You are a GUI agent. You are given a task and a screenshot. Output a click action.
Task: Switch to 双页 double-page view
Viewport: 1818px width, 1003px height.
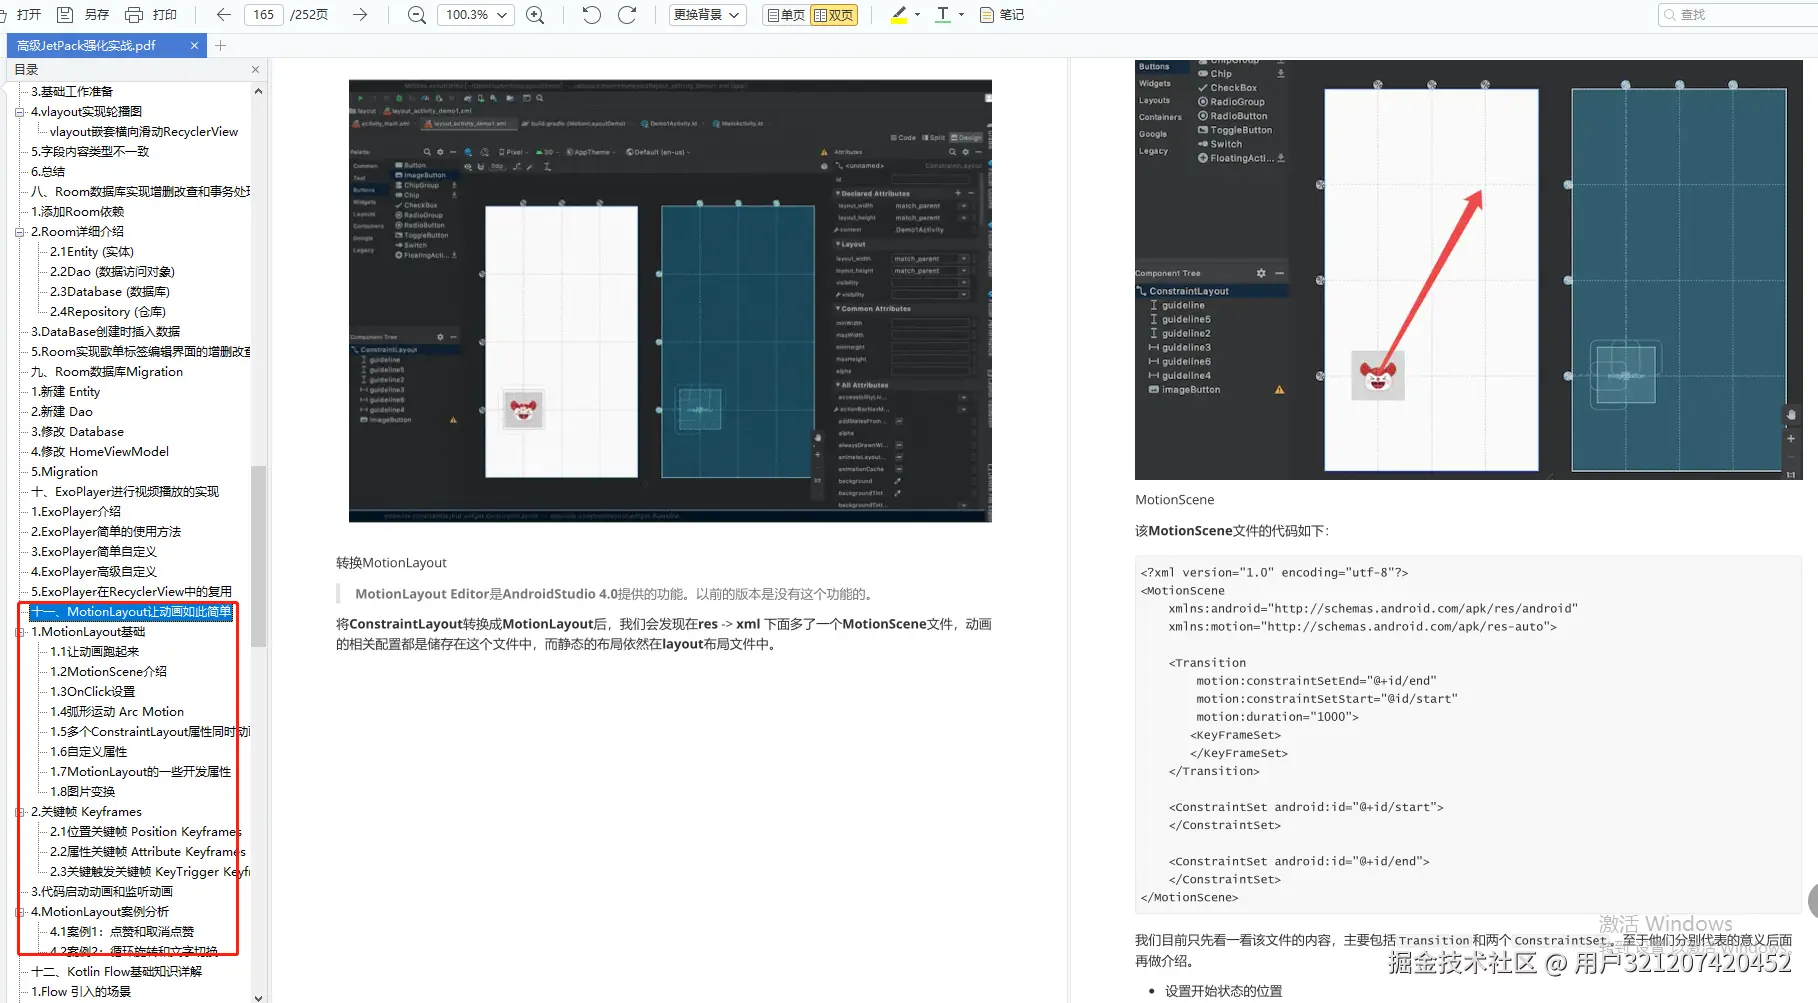834,15
